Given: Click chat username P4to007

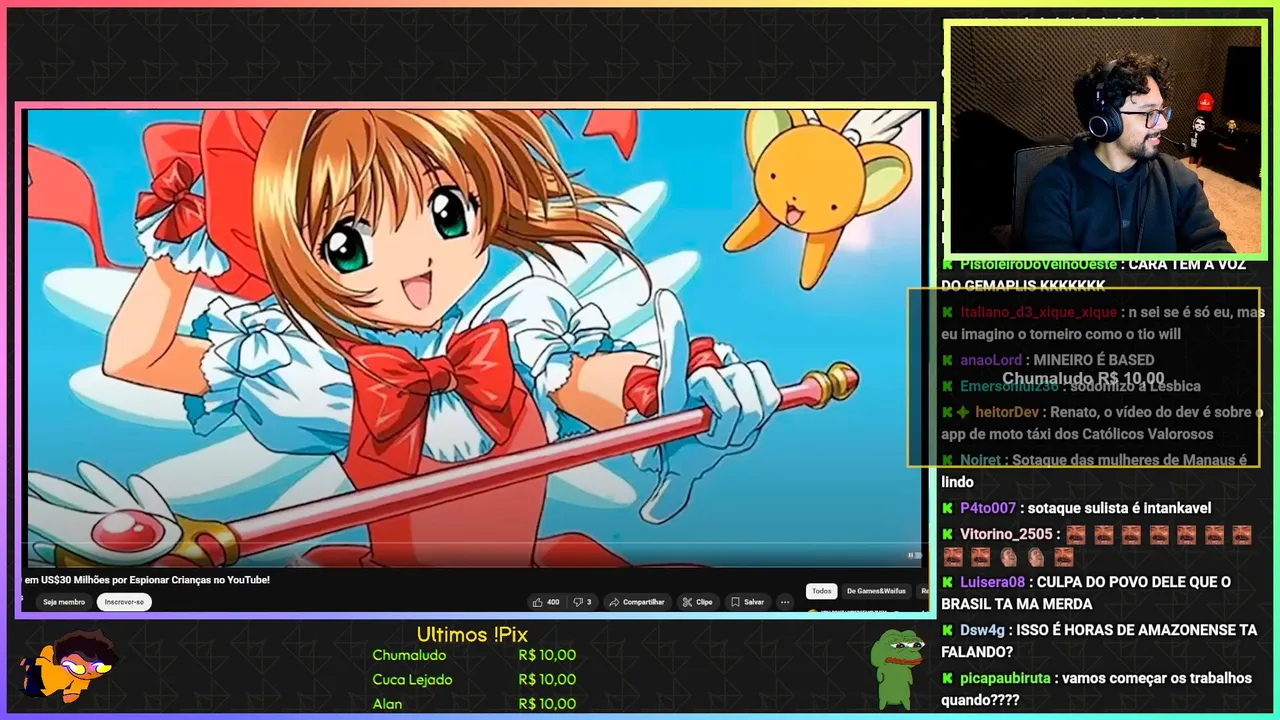Looking at the screenshot, I should pyautogui.click(x=988, y=508).
